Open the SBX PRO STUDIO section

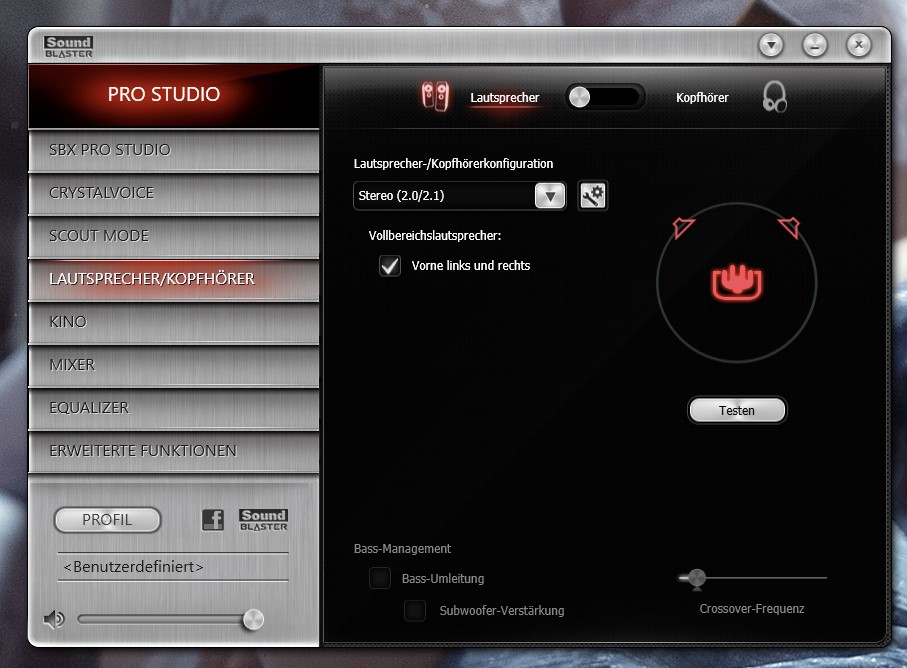174,150
